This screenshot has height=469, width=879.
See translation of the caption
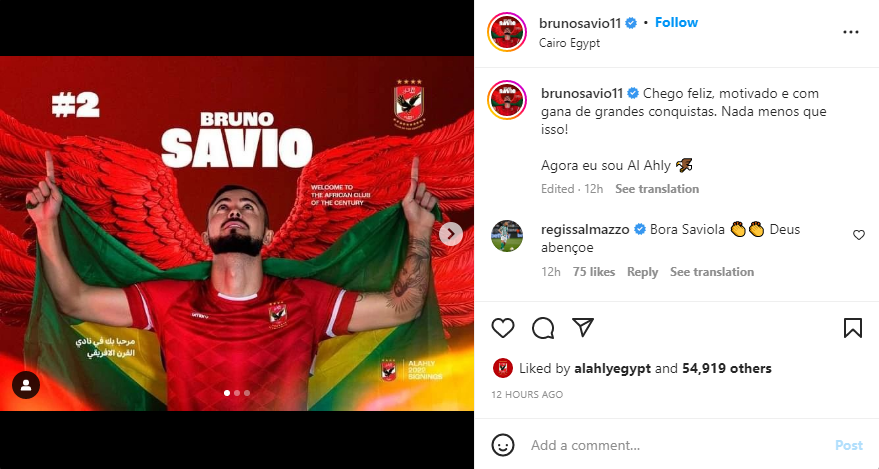(x=657, y=189)
